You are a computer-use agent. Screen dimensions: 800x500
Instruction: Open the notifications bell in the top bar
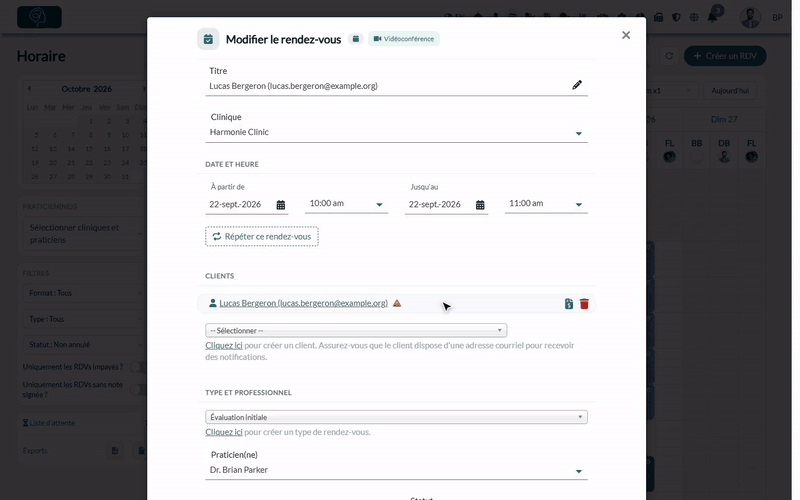pyautogui.click(x=712, y=17)
